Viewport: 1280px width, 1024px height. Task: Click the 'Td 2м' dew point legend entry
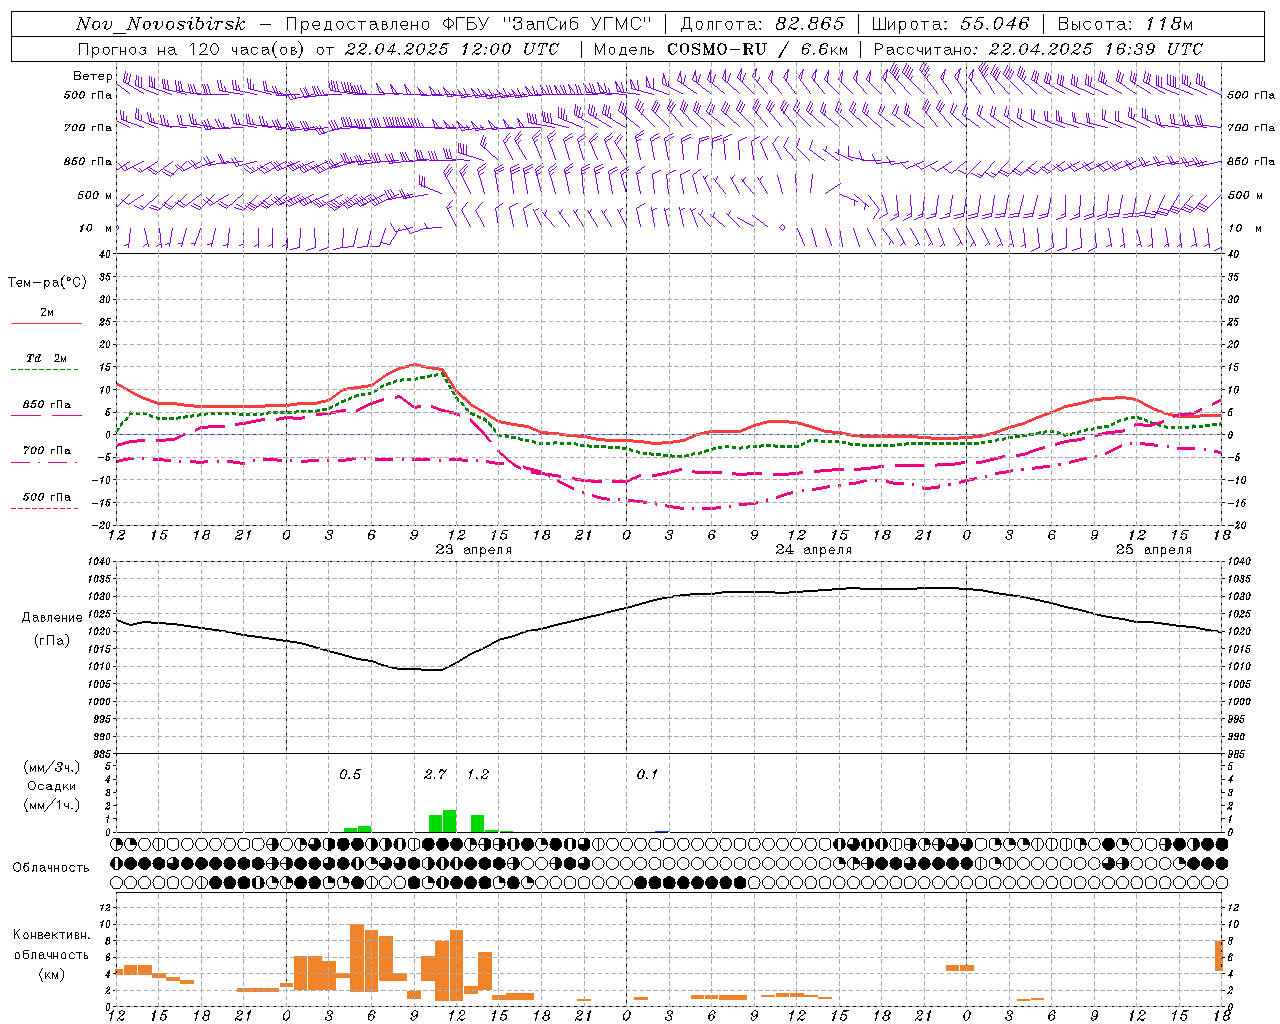pos(47,358)
